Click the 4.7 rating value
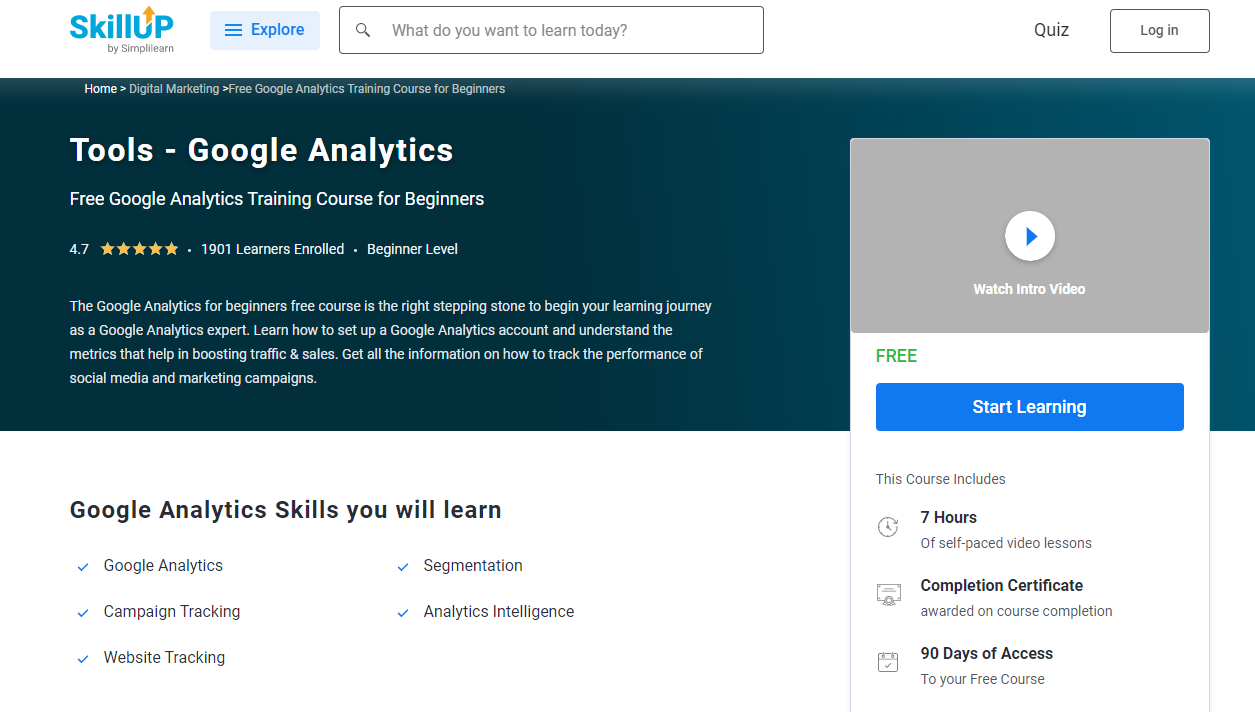1255x712 pixels. click(x=79, y=249)
